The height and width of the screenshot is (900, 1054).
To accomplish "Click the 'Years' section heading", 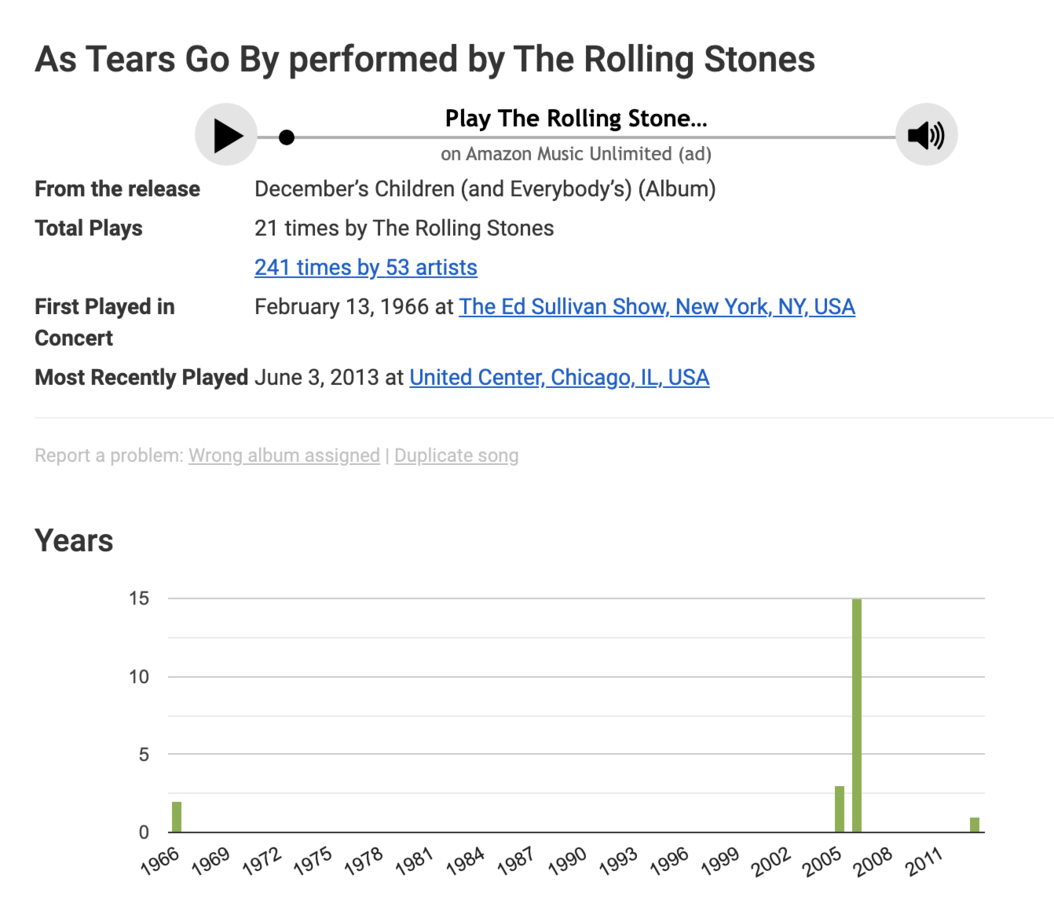I will [74, 541].
